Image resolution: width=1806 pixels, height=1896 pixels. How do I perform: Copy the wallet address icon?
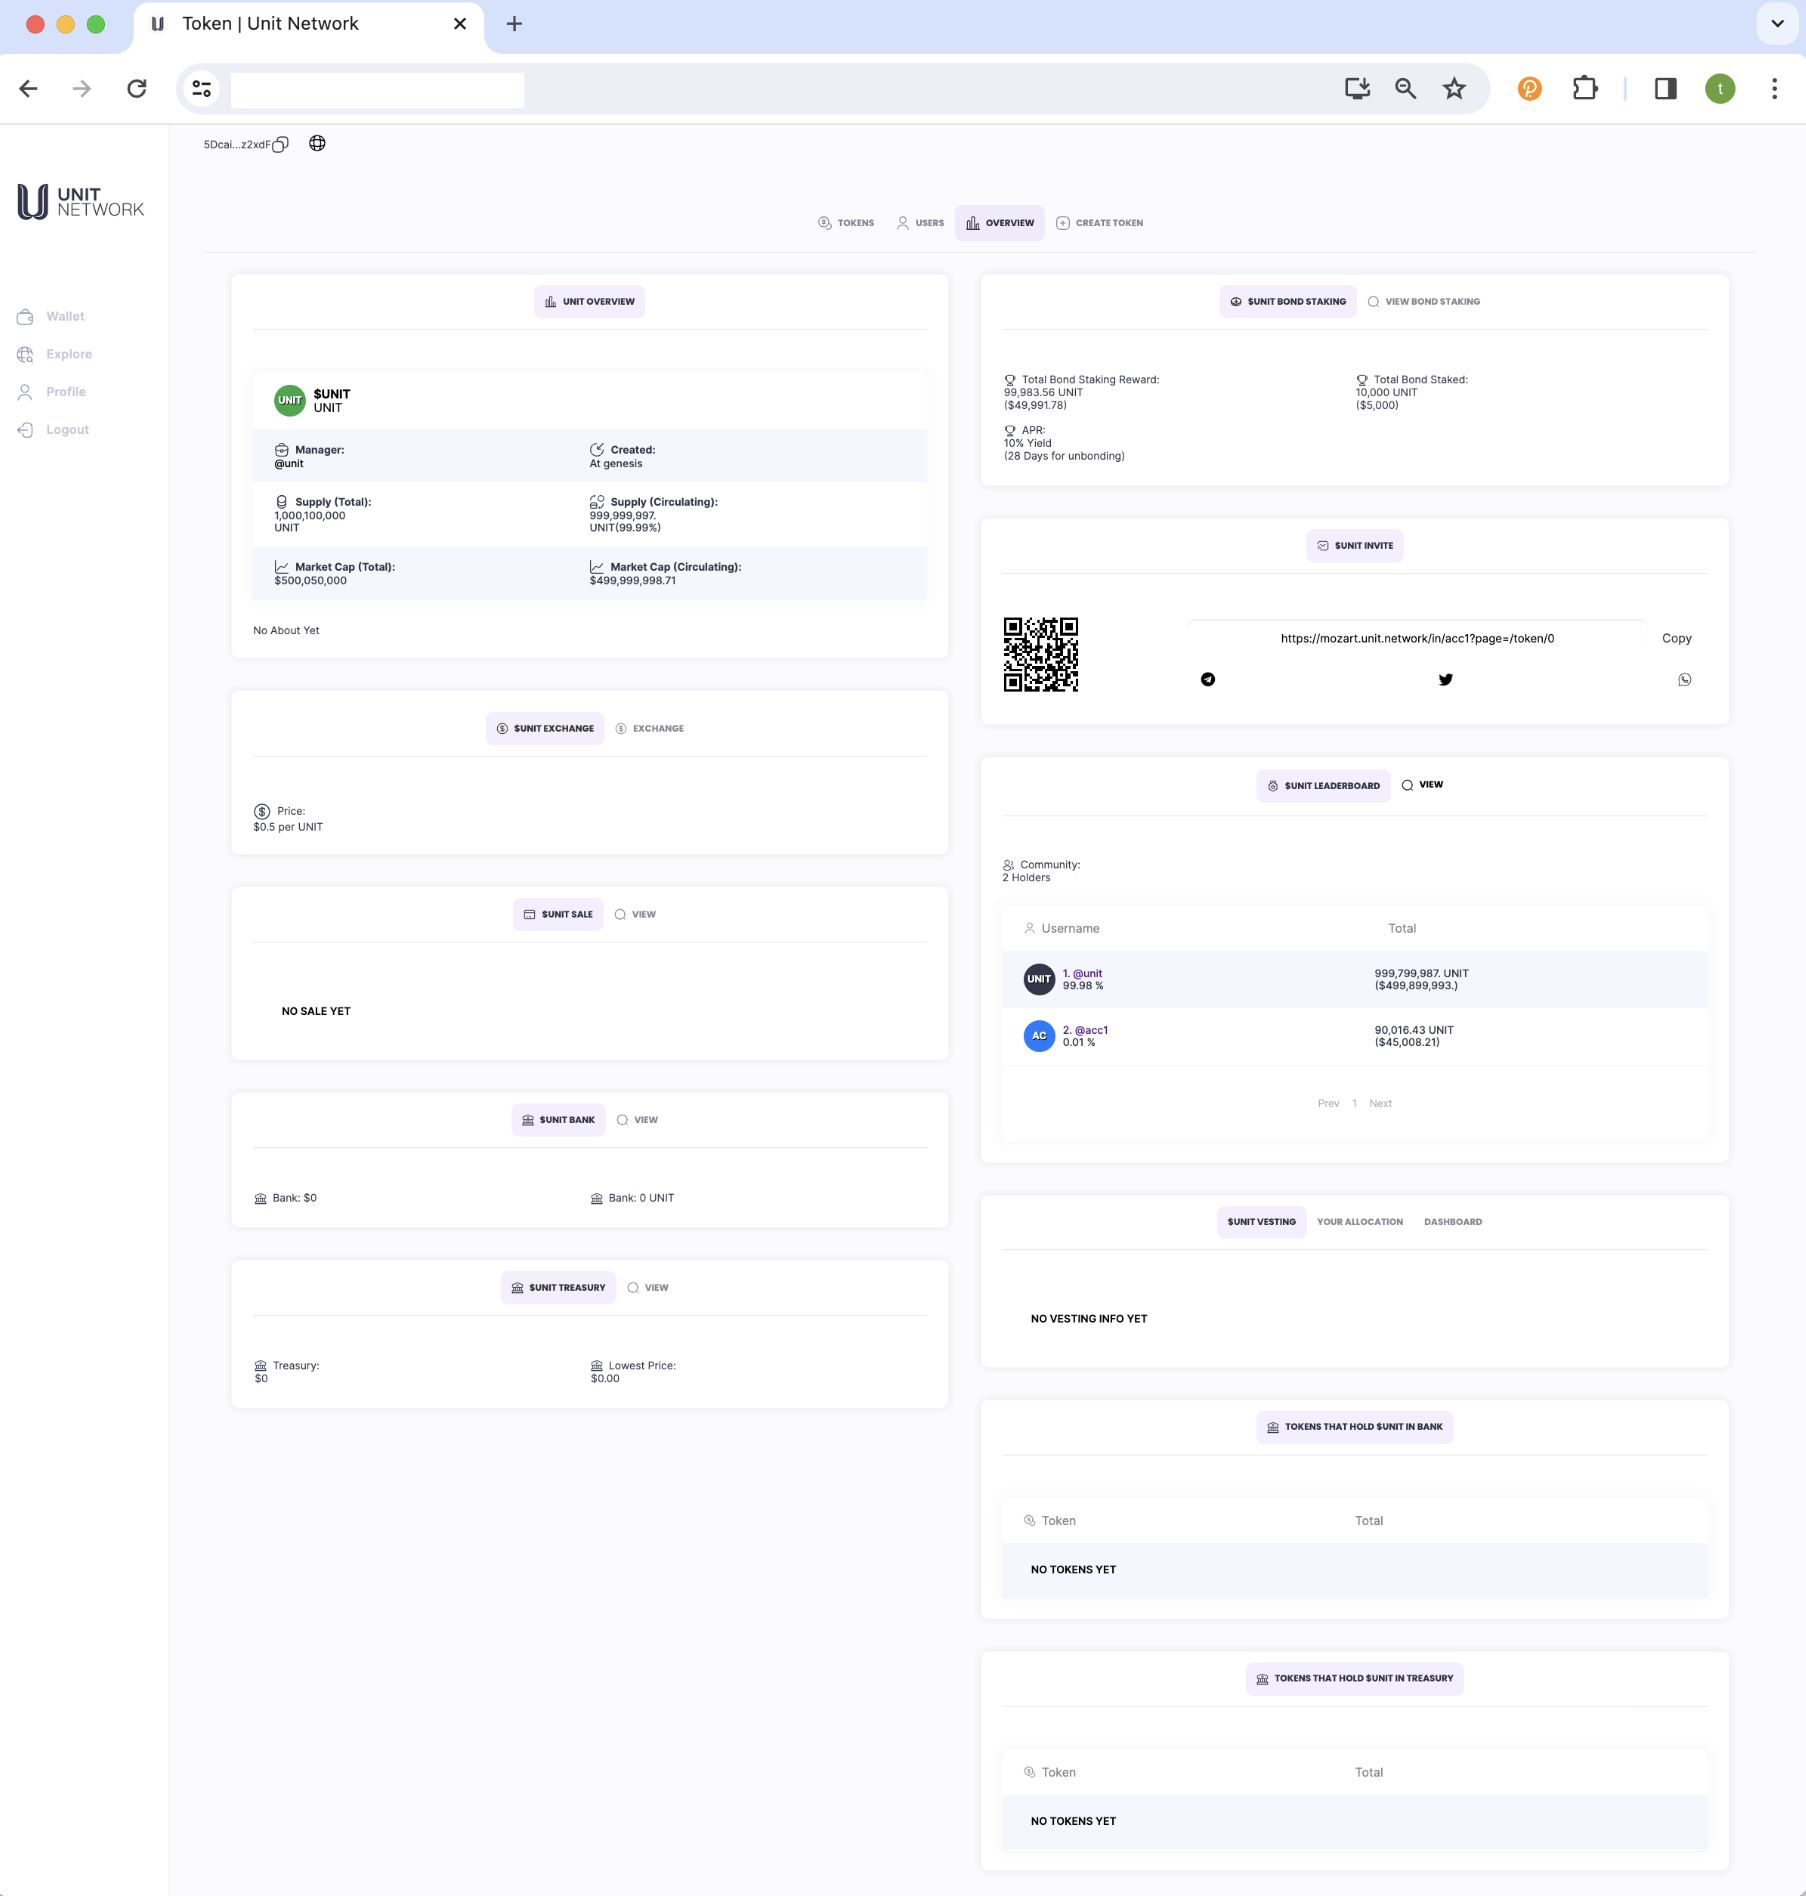coord(281,144)
